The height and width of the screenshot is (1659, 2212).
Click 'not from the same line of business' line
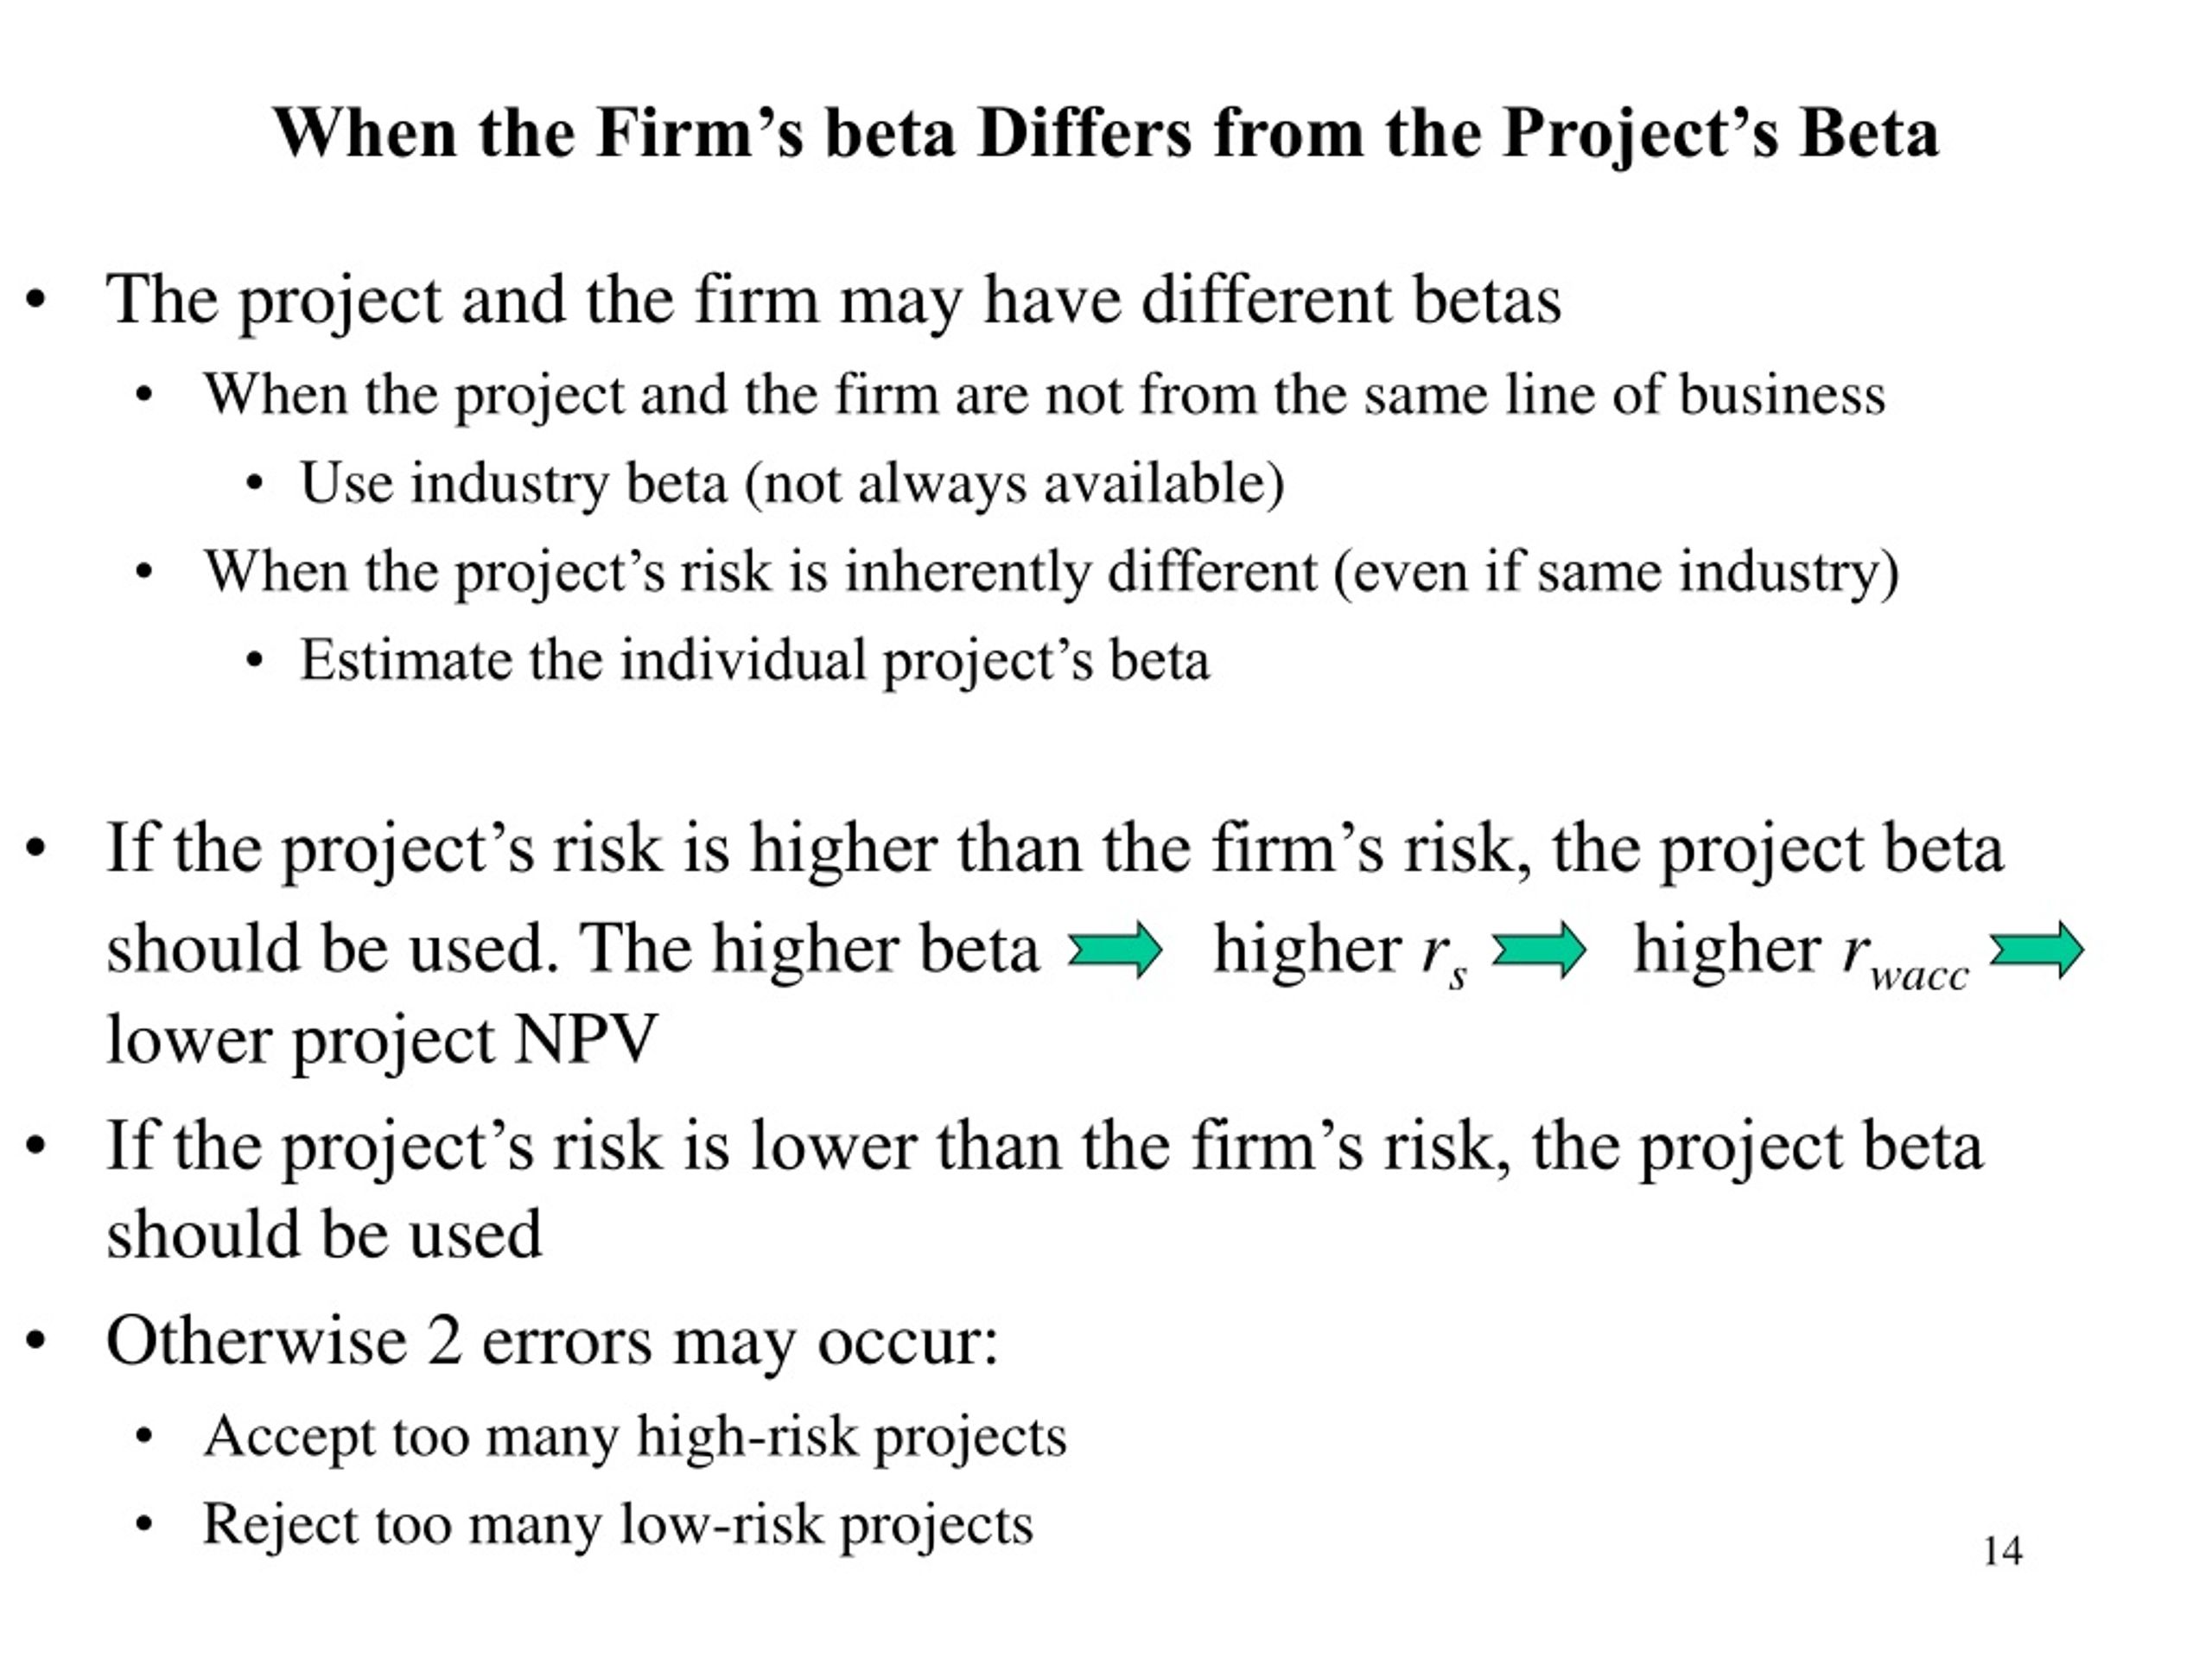tap(1044, 396)
